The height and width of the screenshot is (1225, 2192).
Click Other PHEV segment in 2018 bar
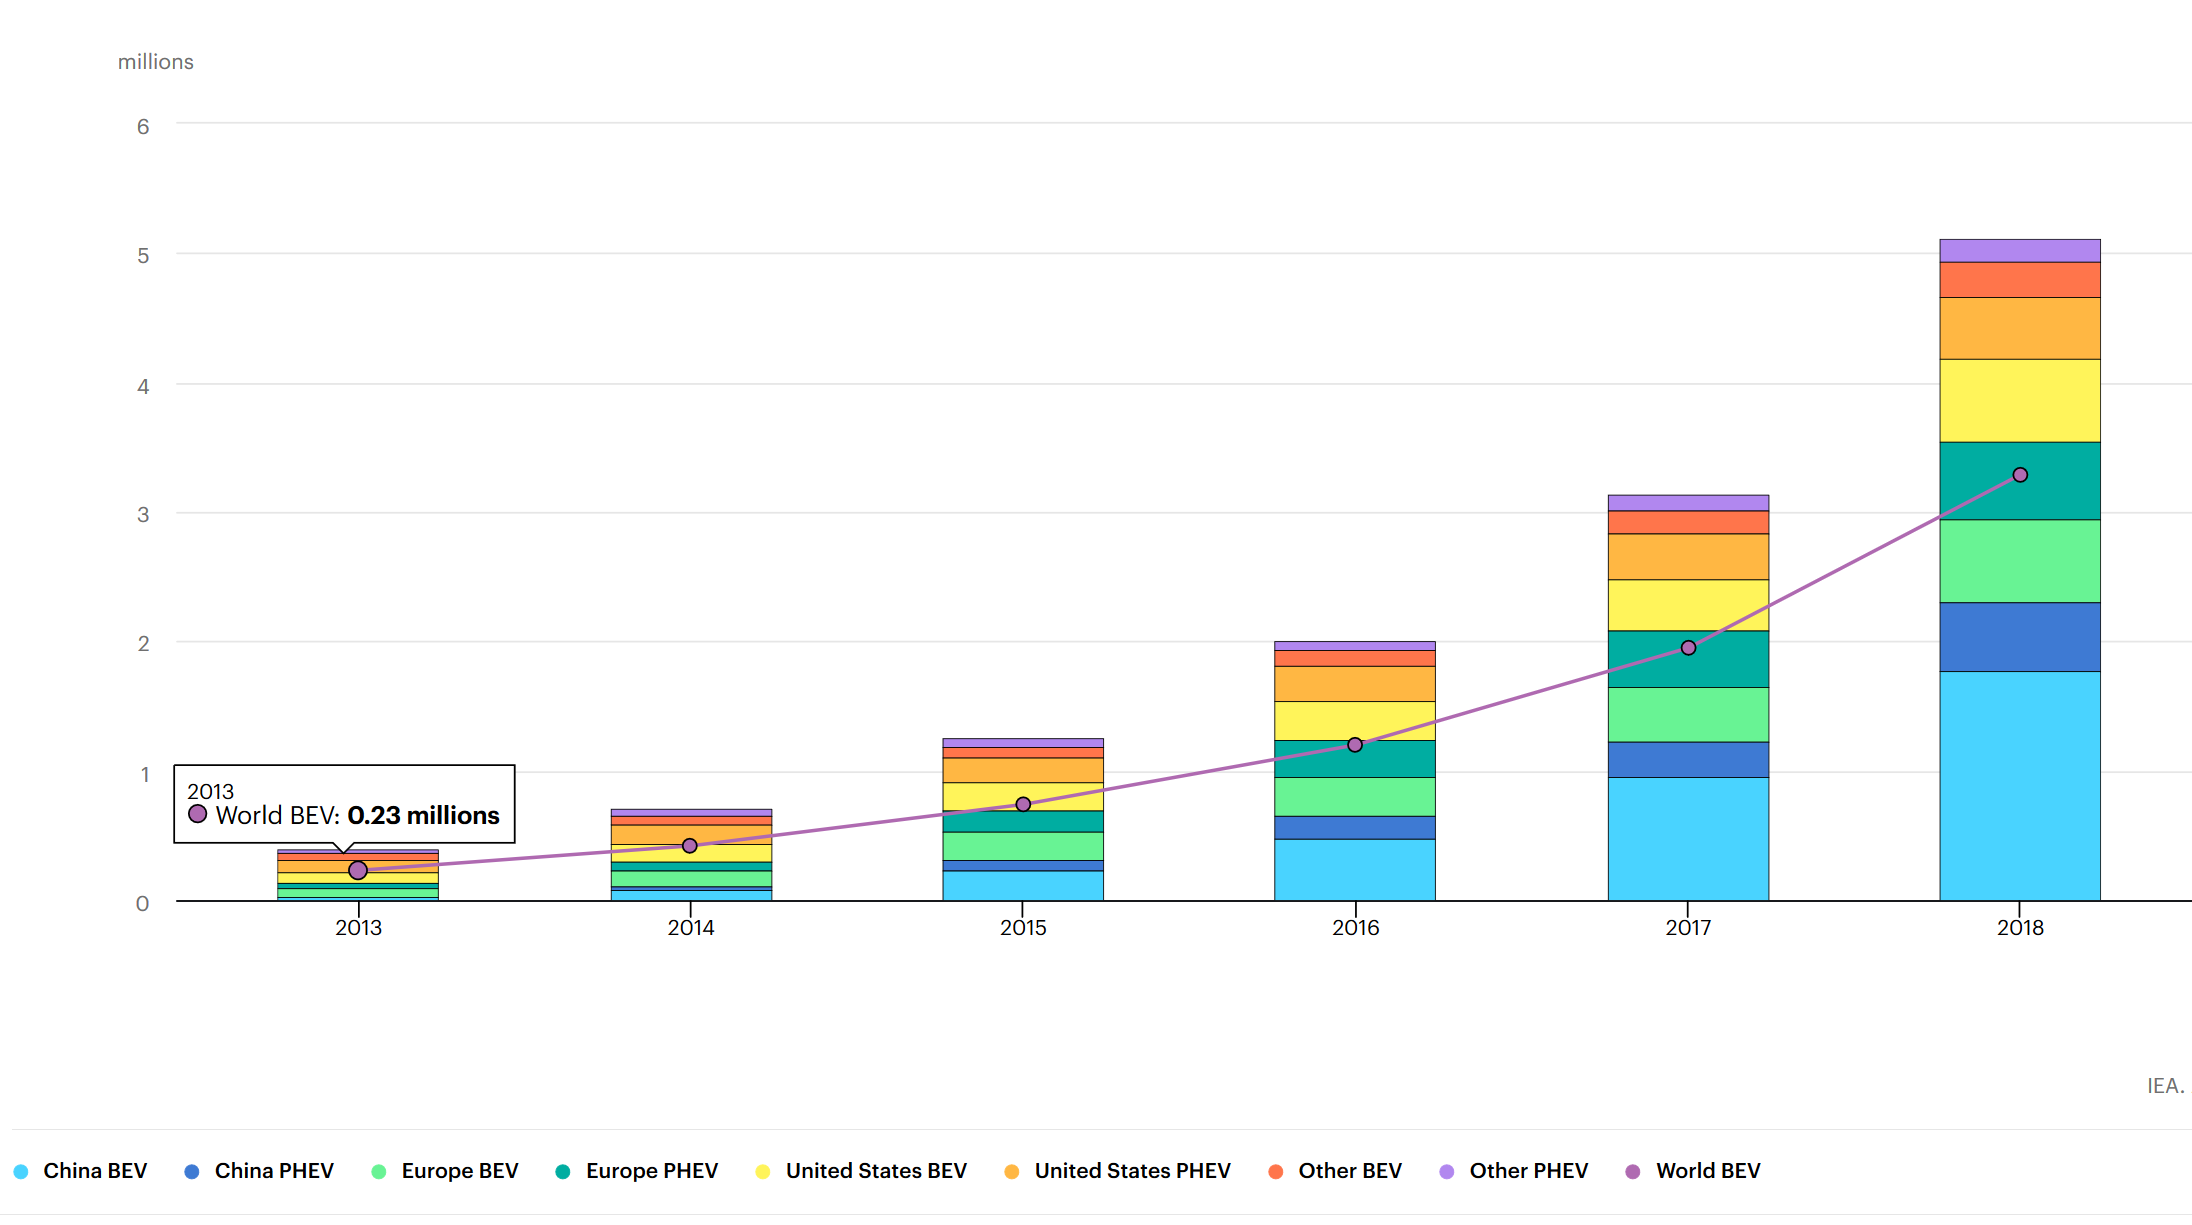point(2020,251)
